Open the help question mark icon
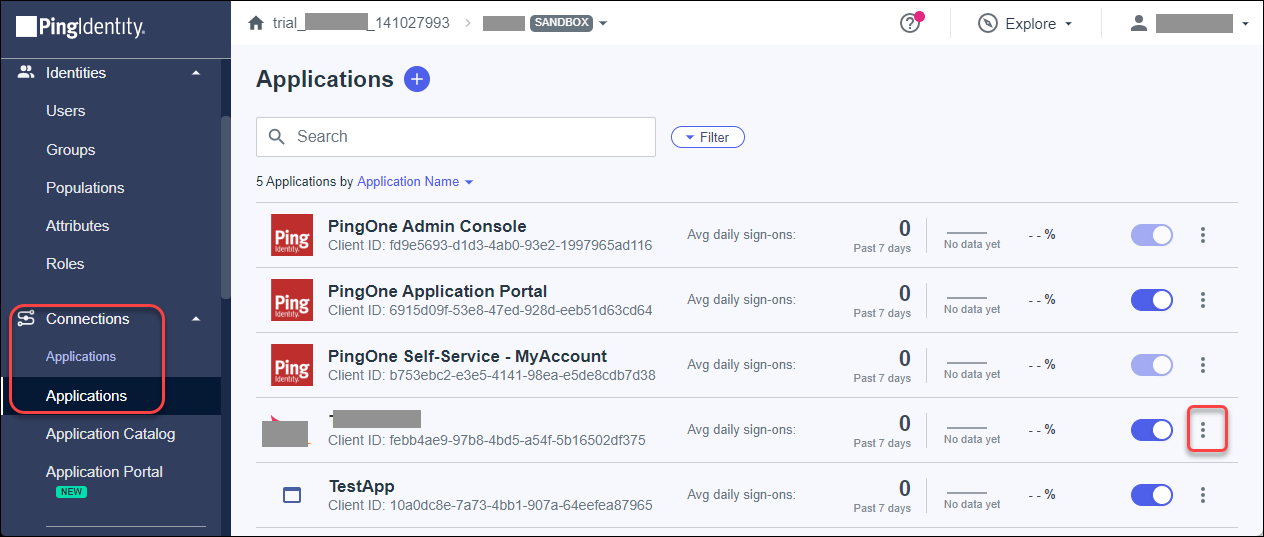This screenshot has width=1264, height=537. [909, 24]
